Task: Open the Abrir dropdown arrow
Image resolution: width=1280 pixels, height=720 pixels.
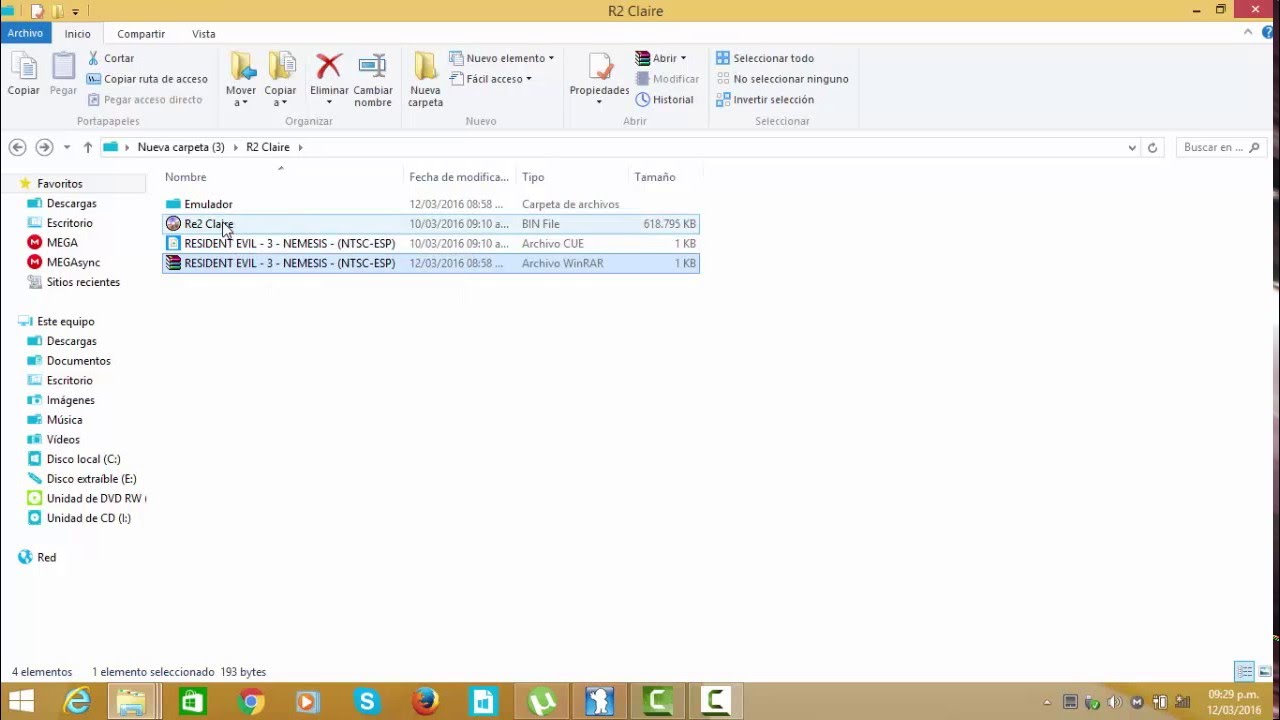Action: point(683,58)
